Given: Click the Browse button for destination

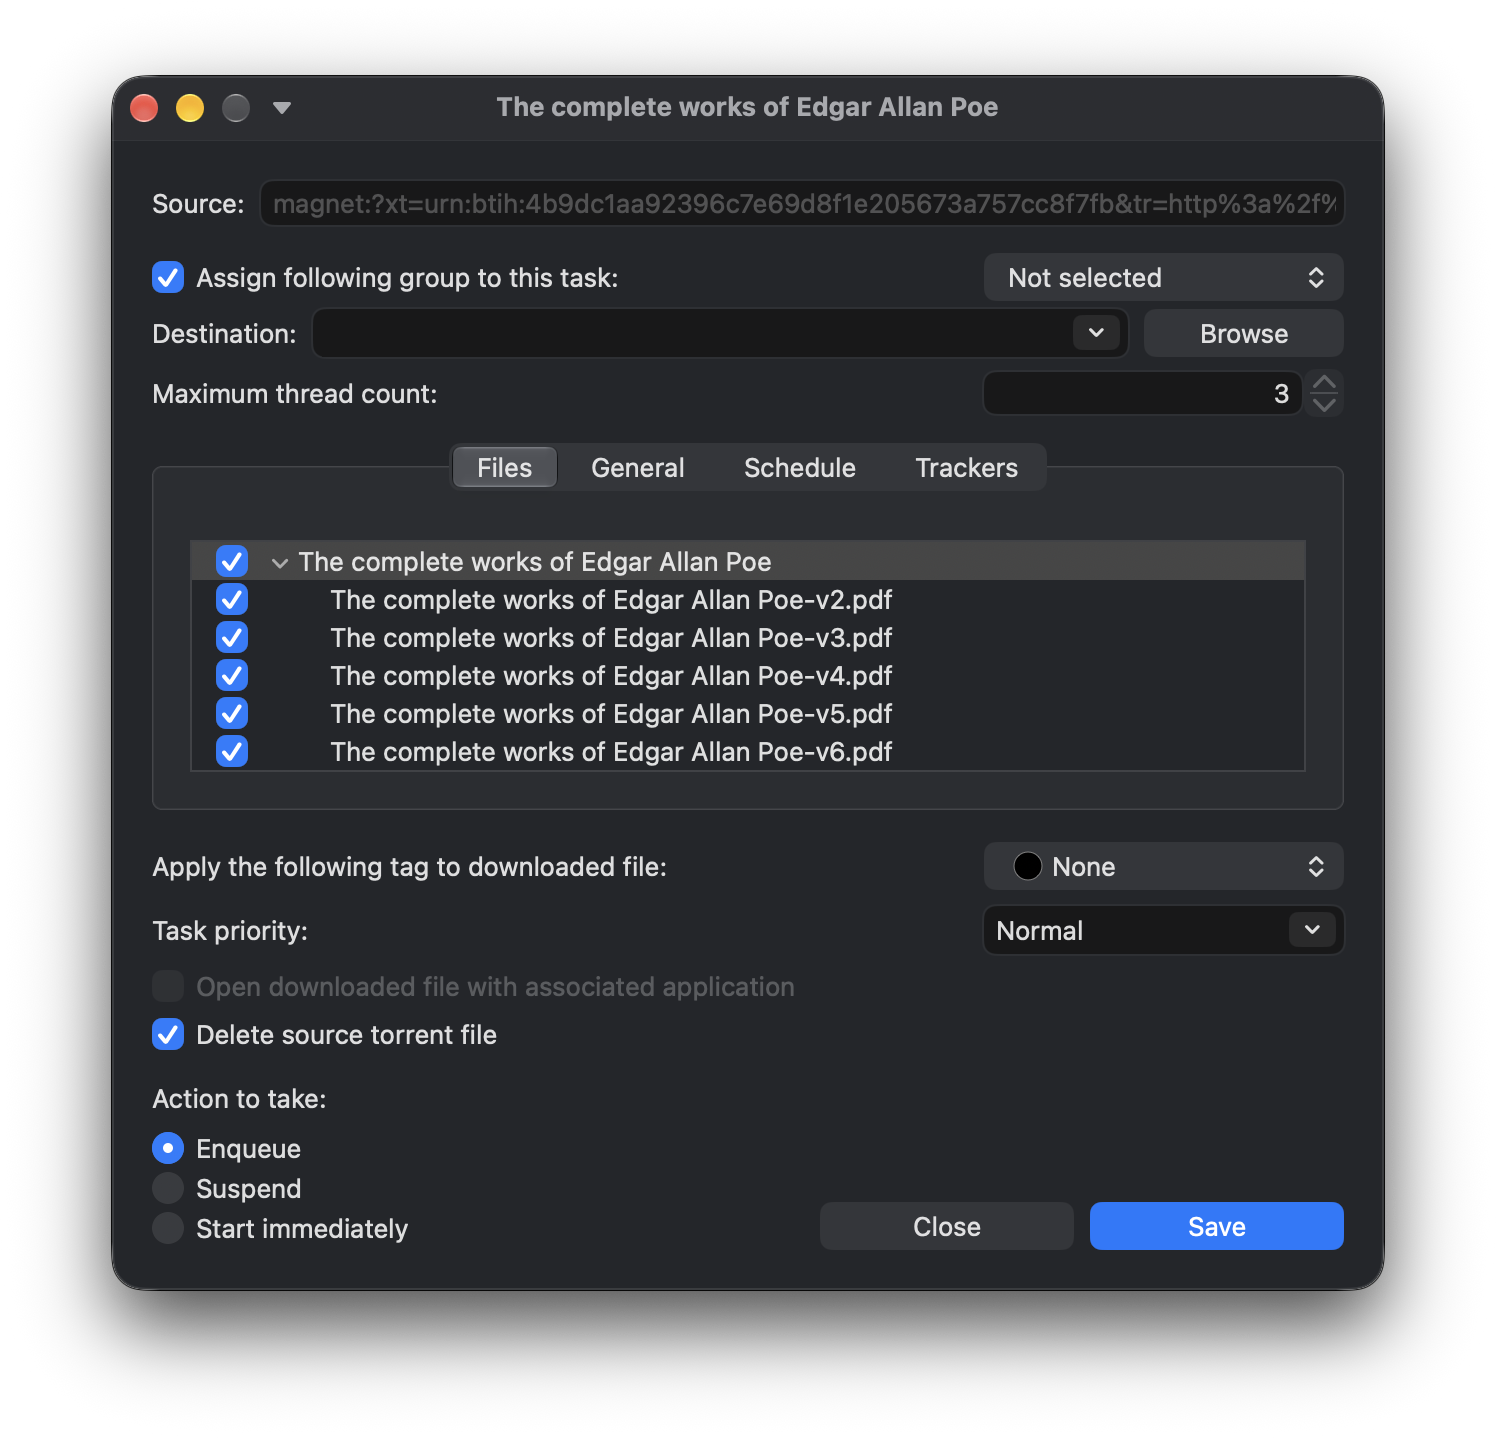Looking at the screenshot, I should pyautogui.click(x=1243, y=333).
